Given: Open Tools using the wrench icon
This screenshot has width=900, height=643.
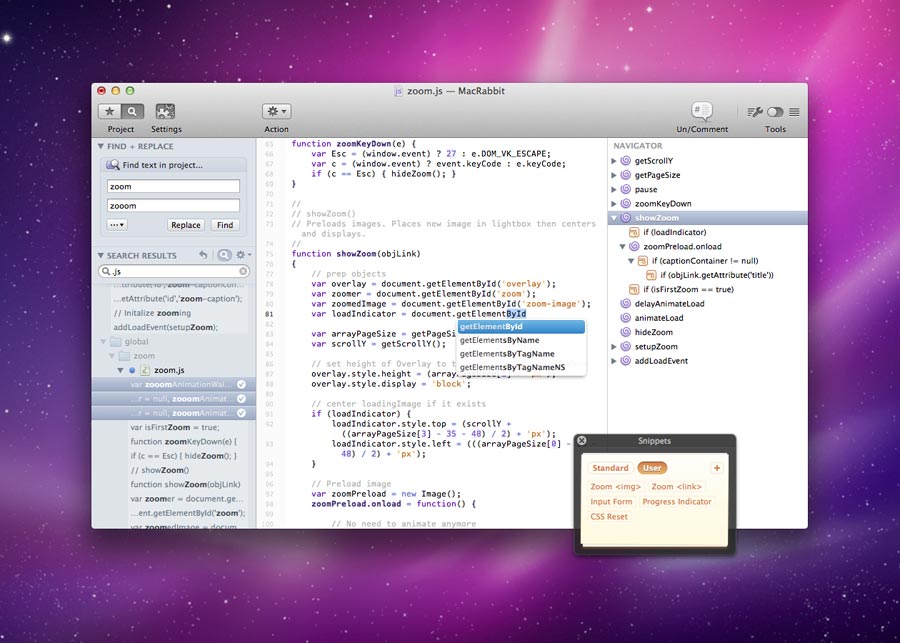Looking at the screenshot, I should (x=757, y=110).
